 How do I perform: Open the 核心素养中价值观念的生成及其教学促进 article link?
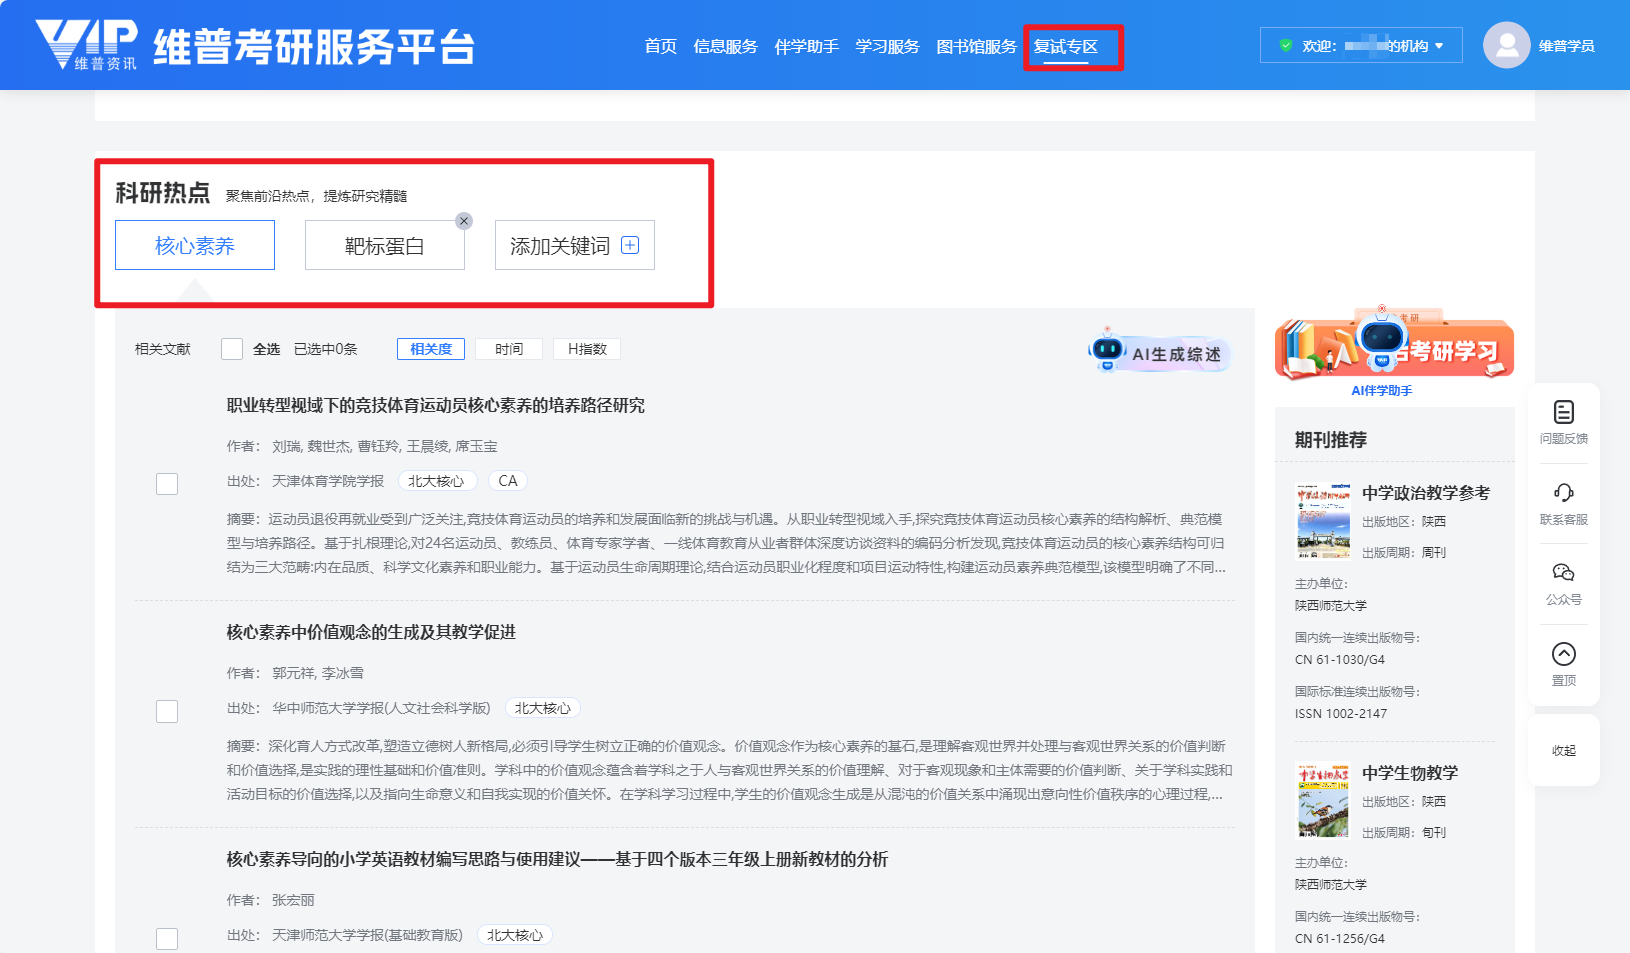[371, 632]
